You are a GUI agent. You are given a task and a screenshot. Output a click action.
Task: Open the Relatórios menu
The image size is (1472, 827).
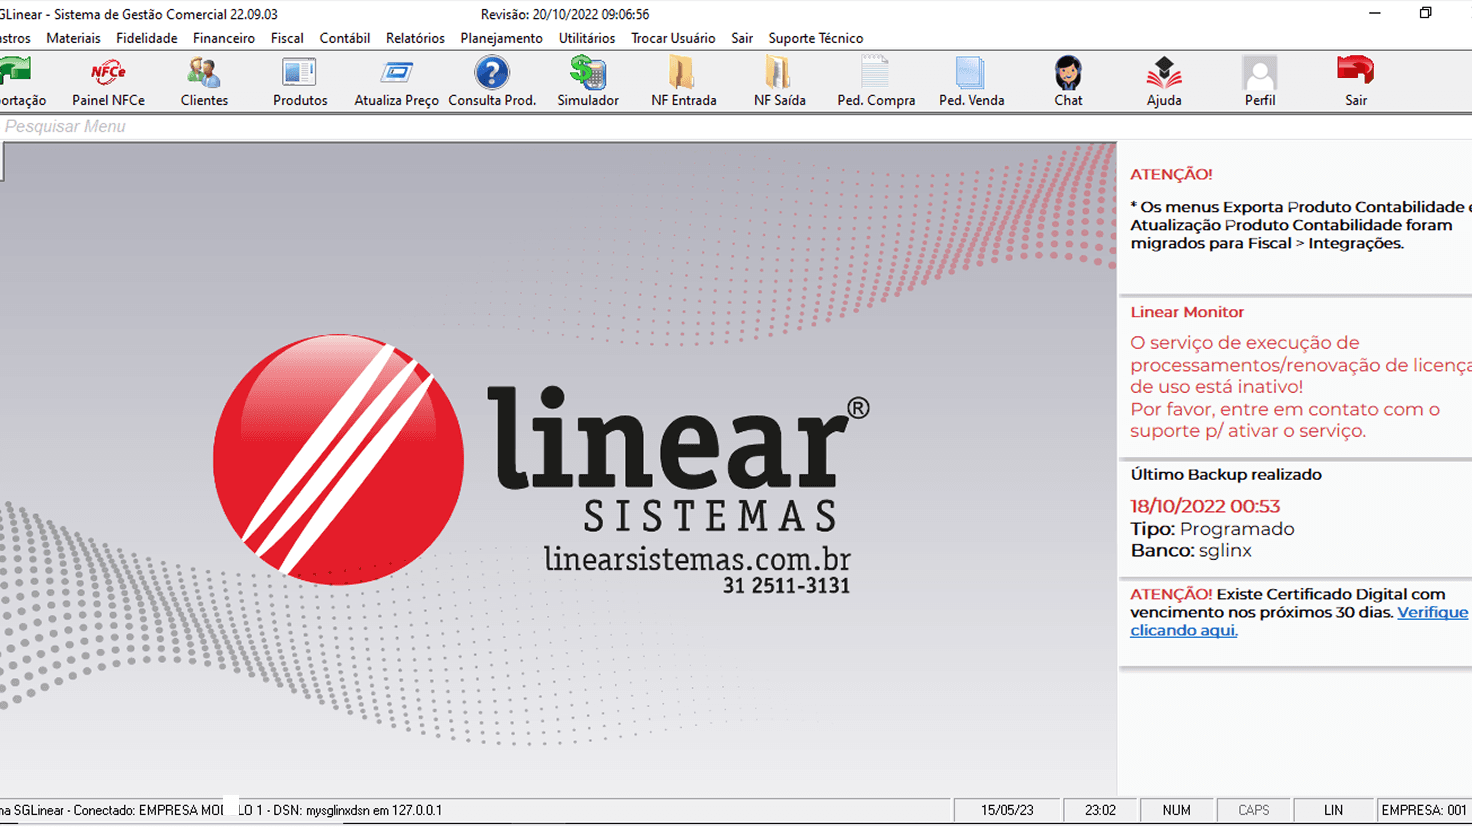pyautogui.click(x=415, y=38)
